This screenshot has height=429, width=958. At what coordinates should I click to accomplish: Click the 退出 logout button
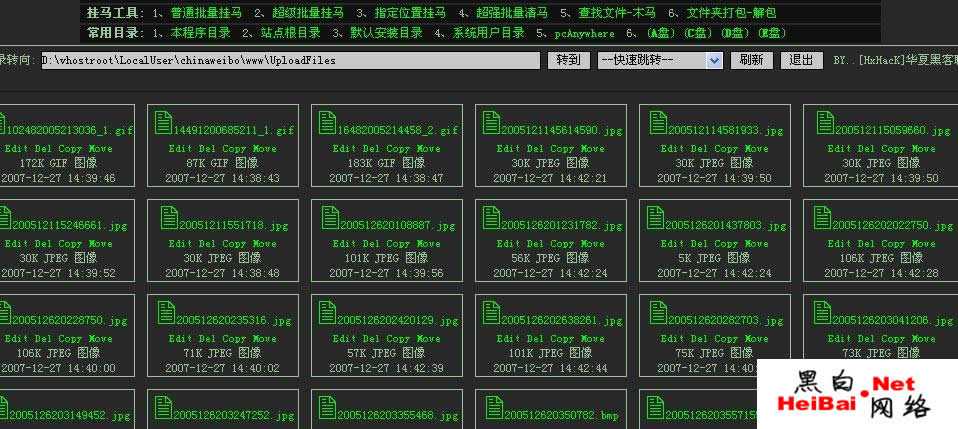pyautogui.click(x=802, y=60)
